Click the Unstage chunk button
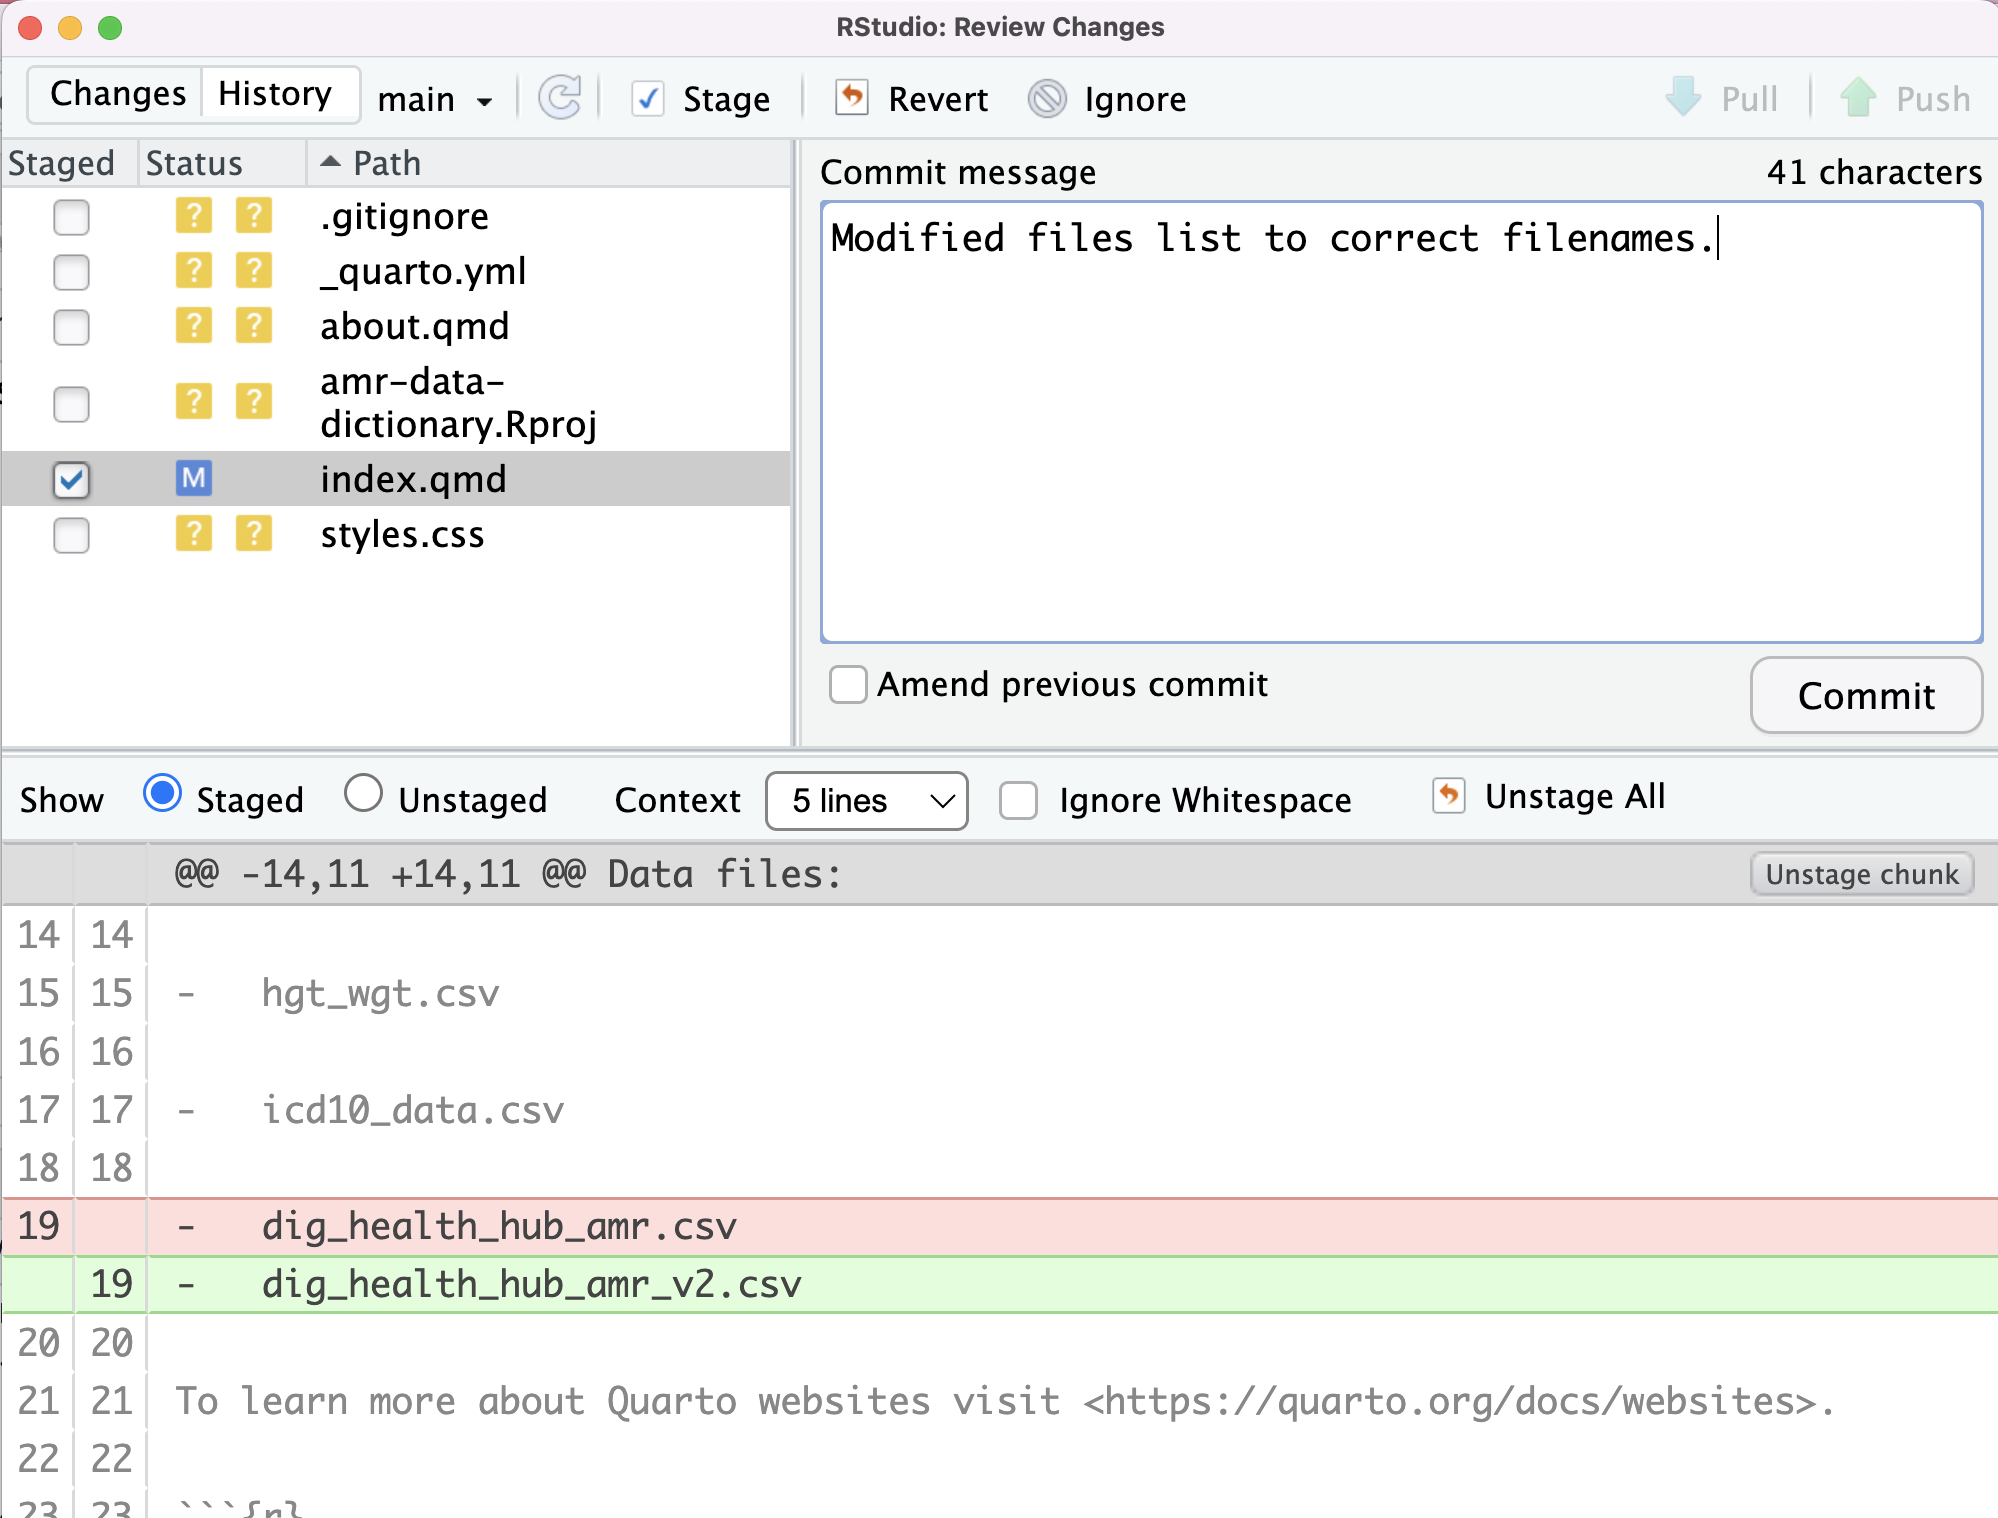 1862,874
